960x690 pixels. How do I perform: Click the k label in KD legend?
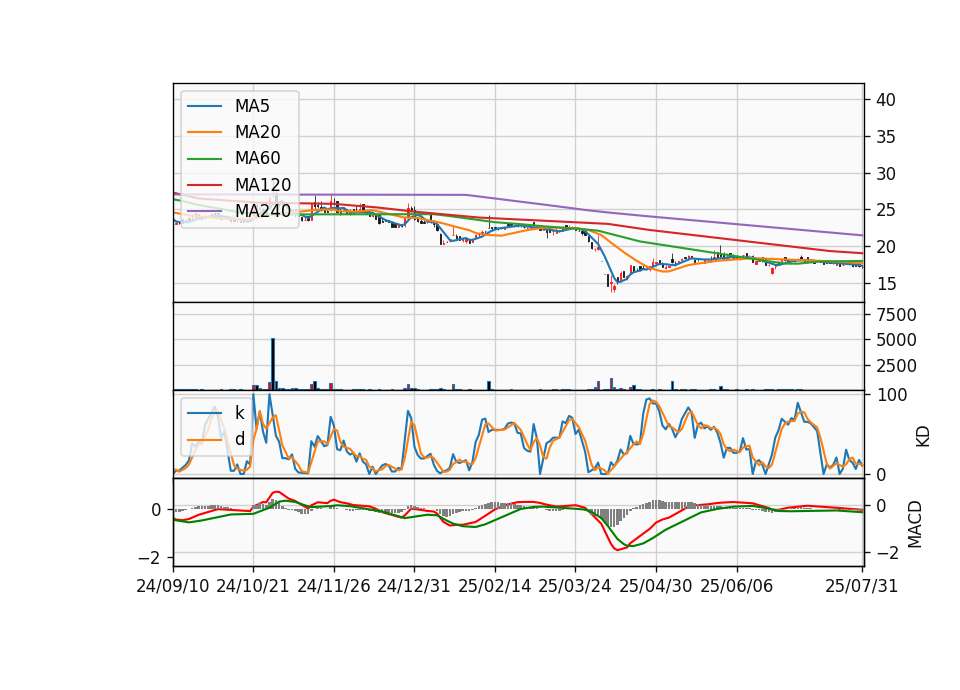[x=239, y=413]
